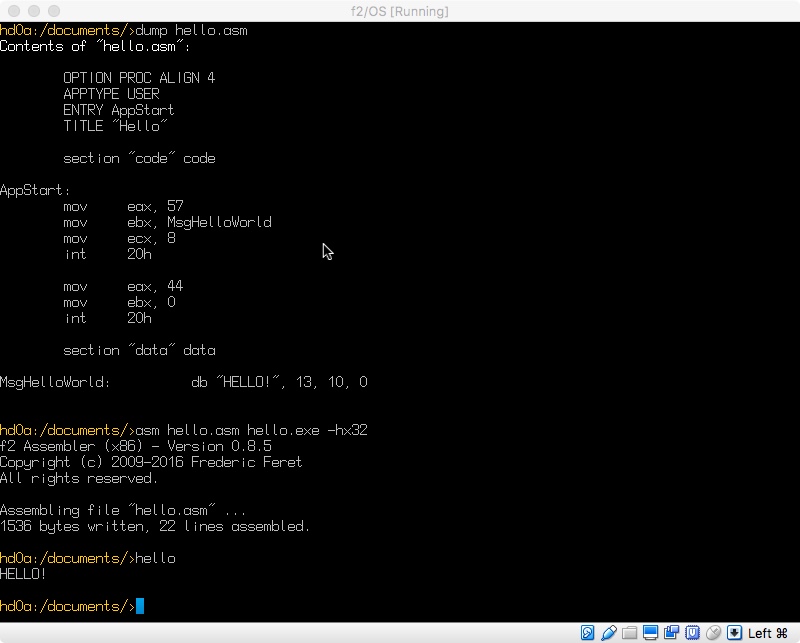Click the red close window button
The width and height of the screenshot is (800, 643).
[14, 11]
